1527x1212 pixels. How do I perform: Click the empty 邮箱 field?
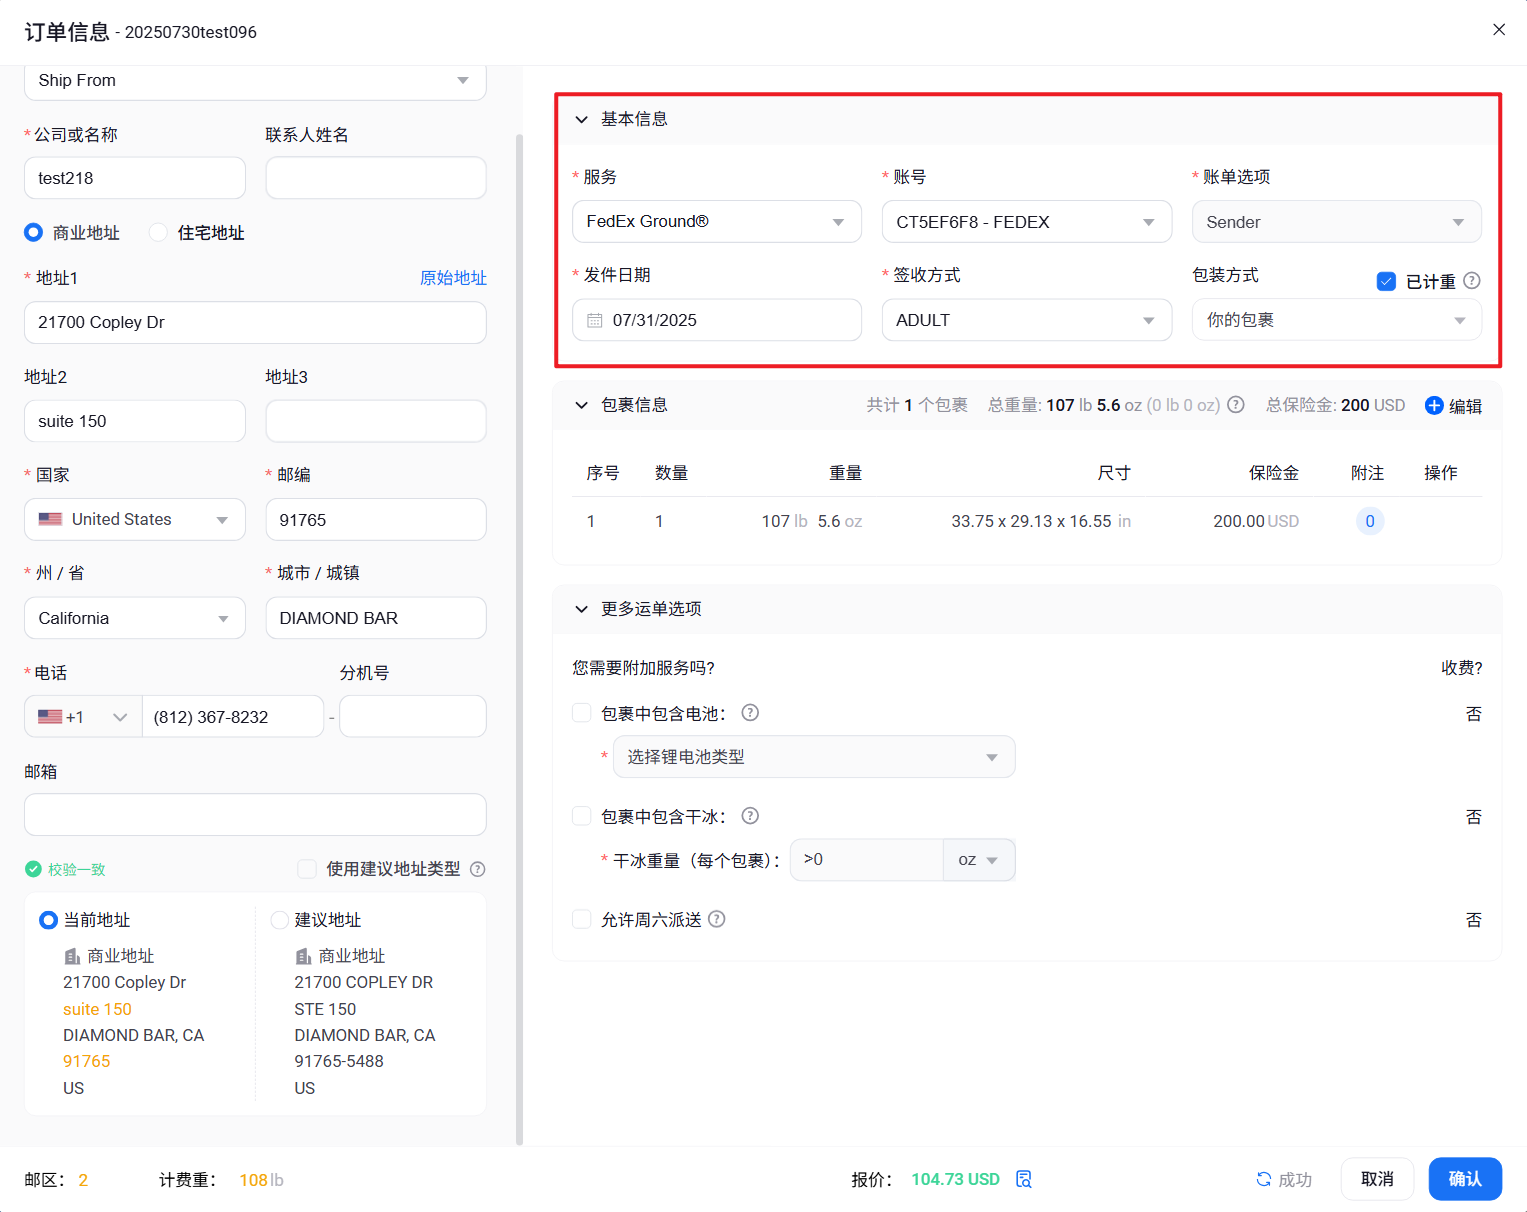[255, 815]
